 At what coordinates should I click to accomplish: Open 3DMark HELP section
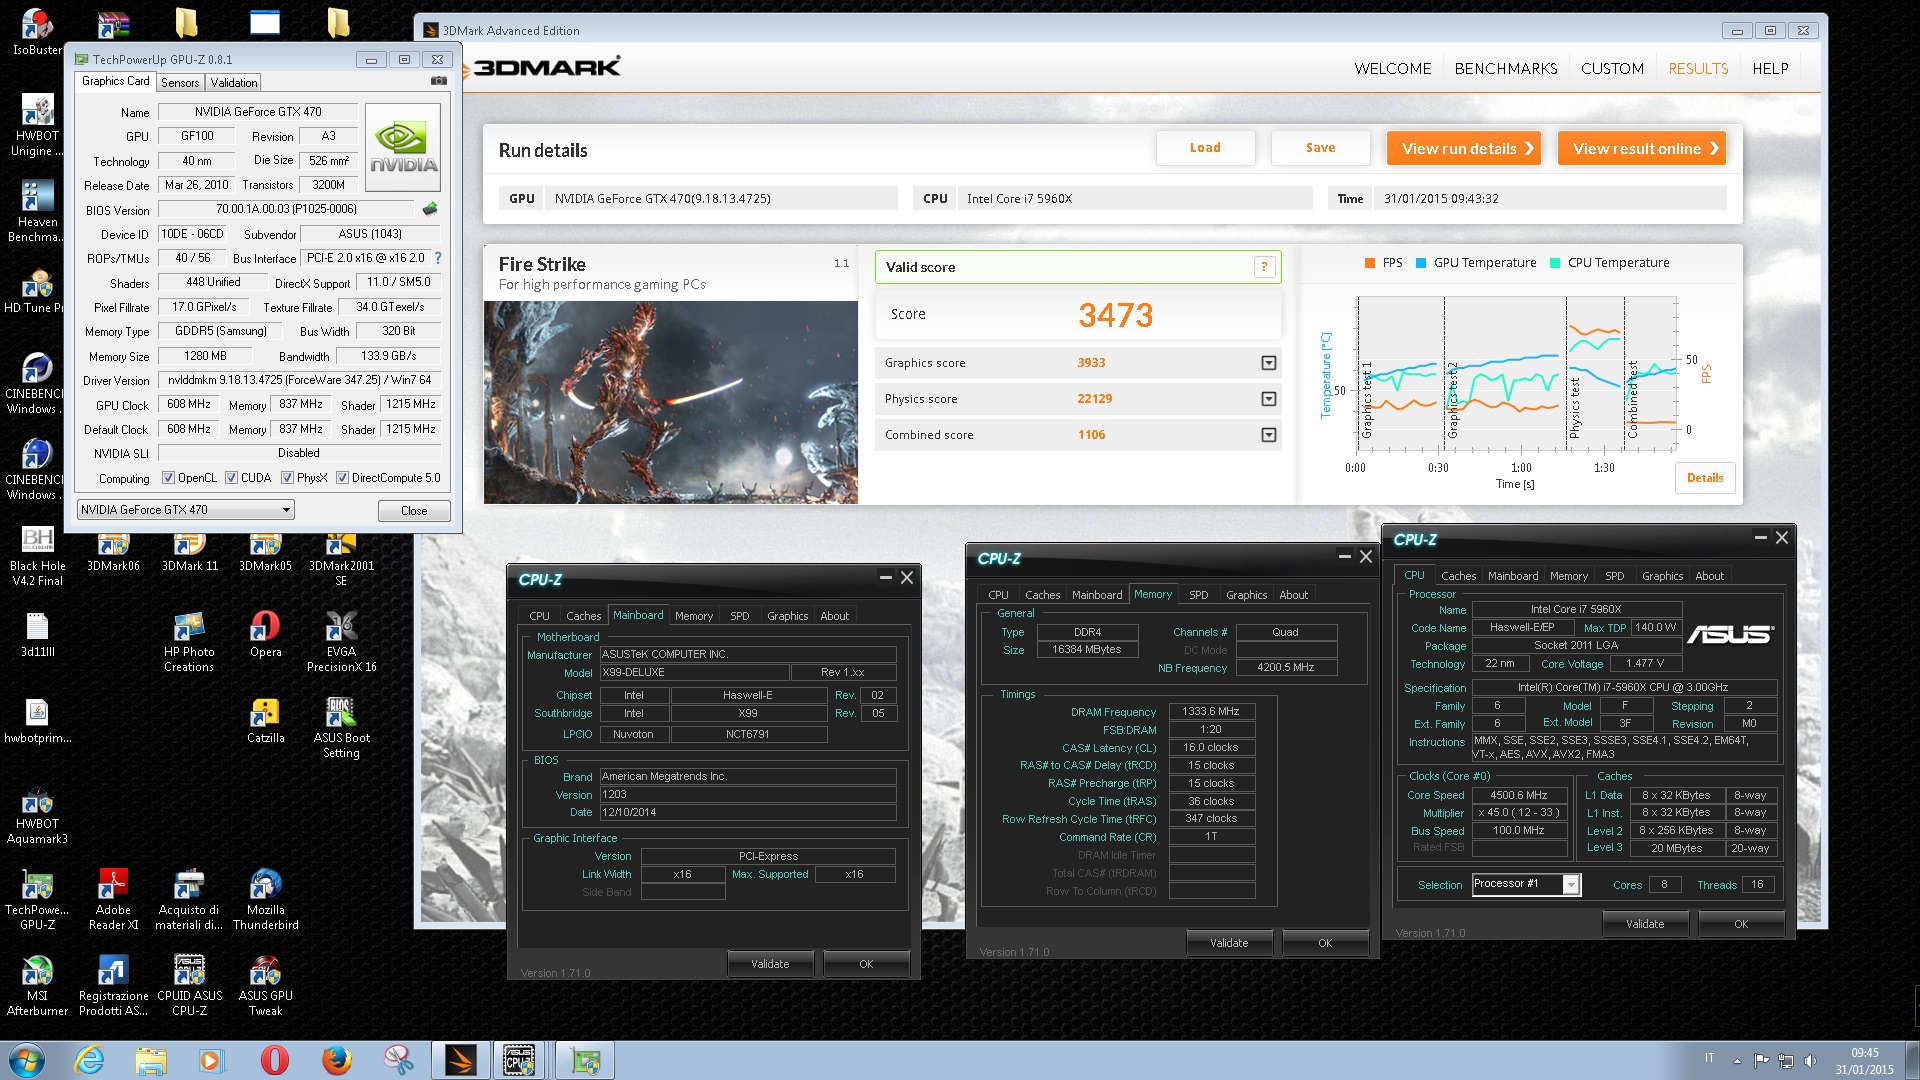point(1770,68)
